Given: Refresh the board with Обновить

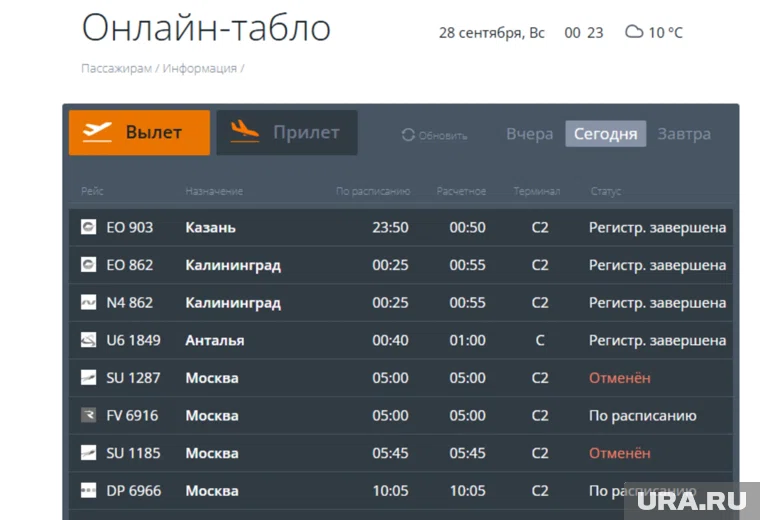Looking at the screenshot, I should tap(434, 135).
